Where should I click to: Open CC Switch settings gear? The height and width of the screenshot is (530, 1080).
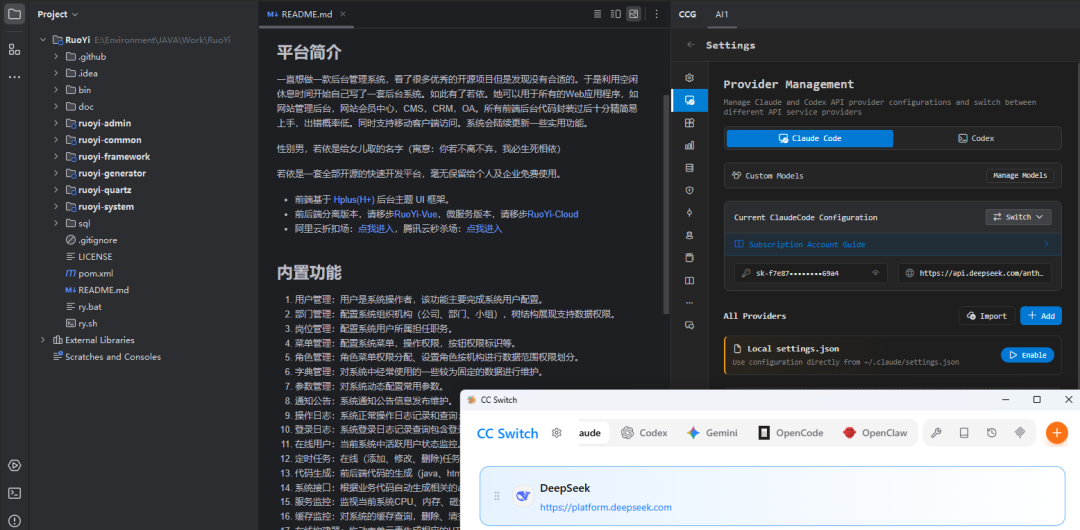click(557, 433)
